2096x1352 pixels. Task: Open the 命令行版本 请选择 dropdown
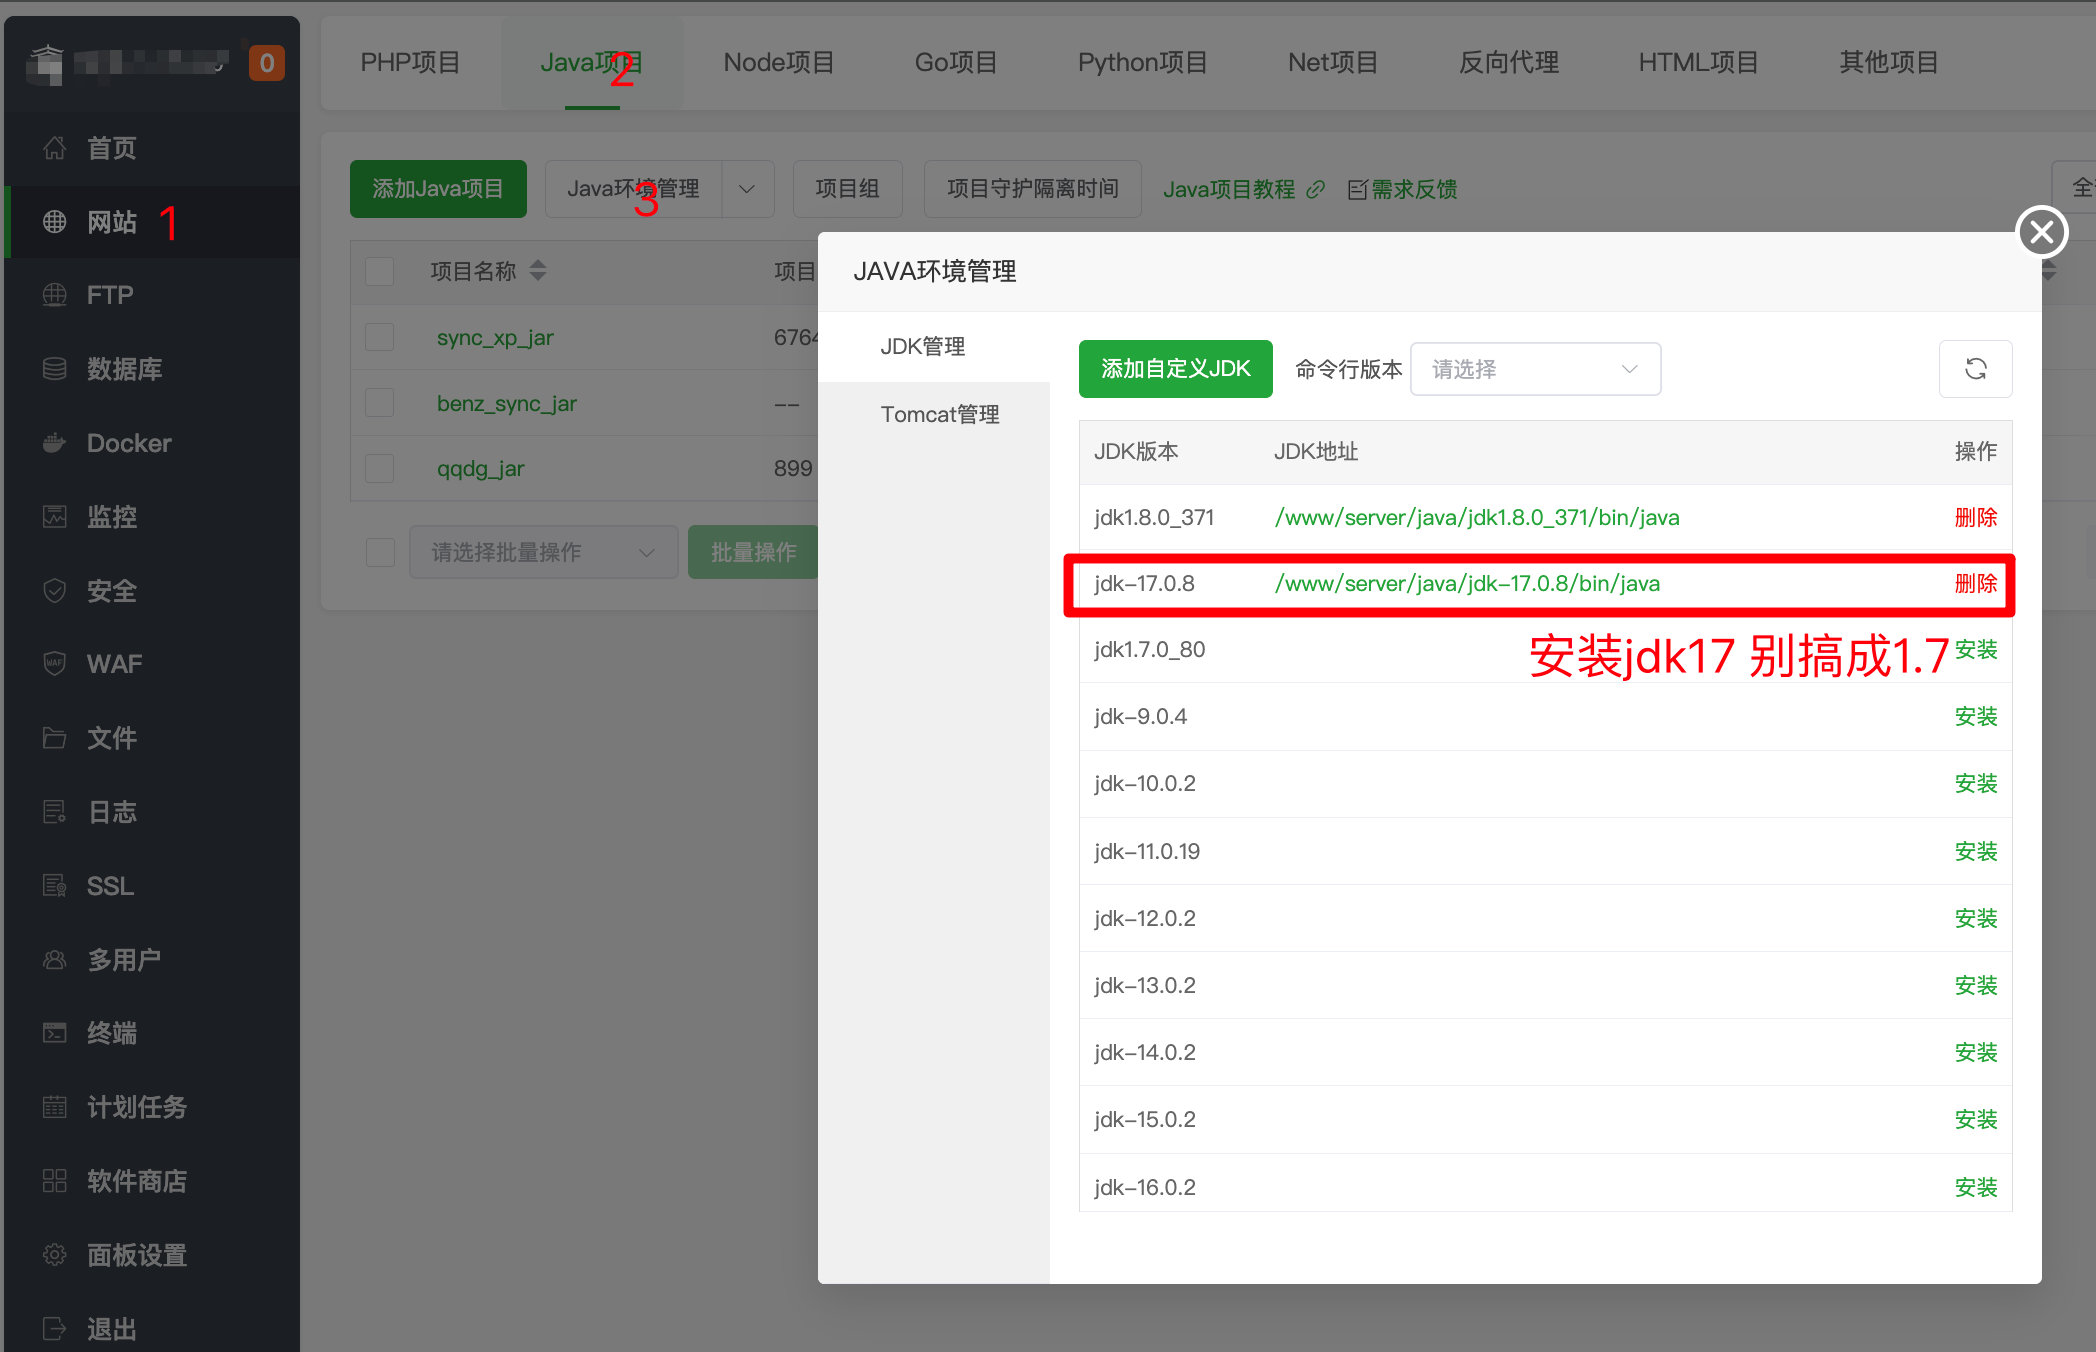1535,369
